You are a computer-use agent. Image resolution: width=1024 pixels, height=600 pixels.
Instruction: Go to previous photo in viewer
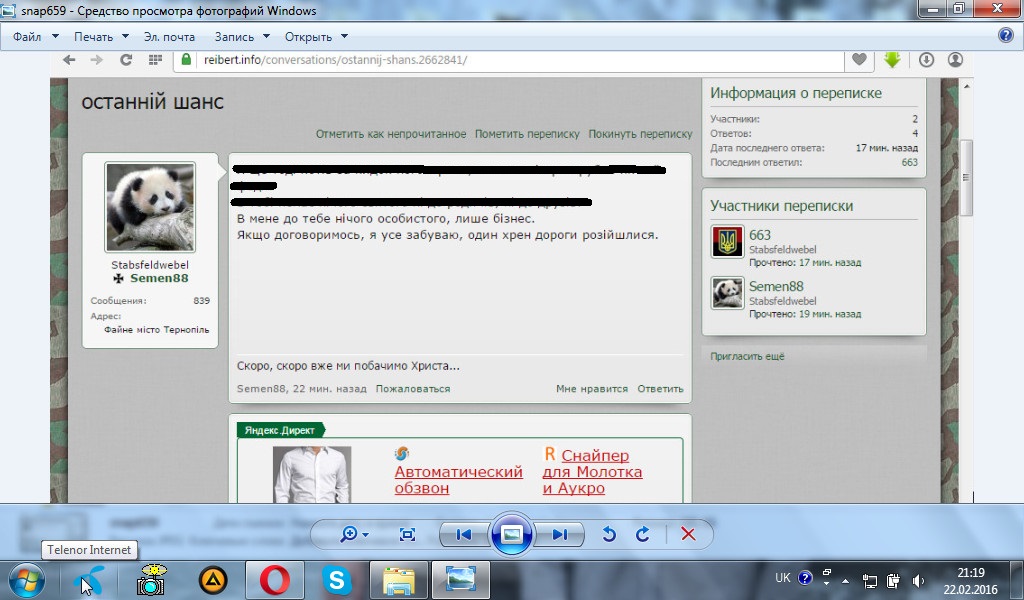click(464, 535)
